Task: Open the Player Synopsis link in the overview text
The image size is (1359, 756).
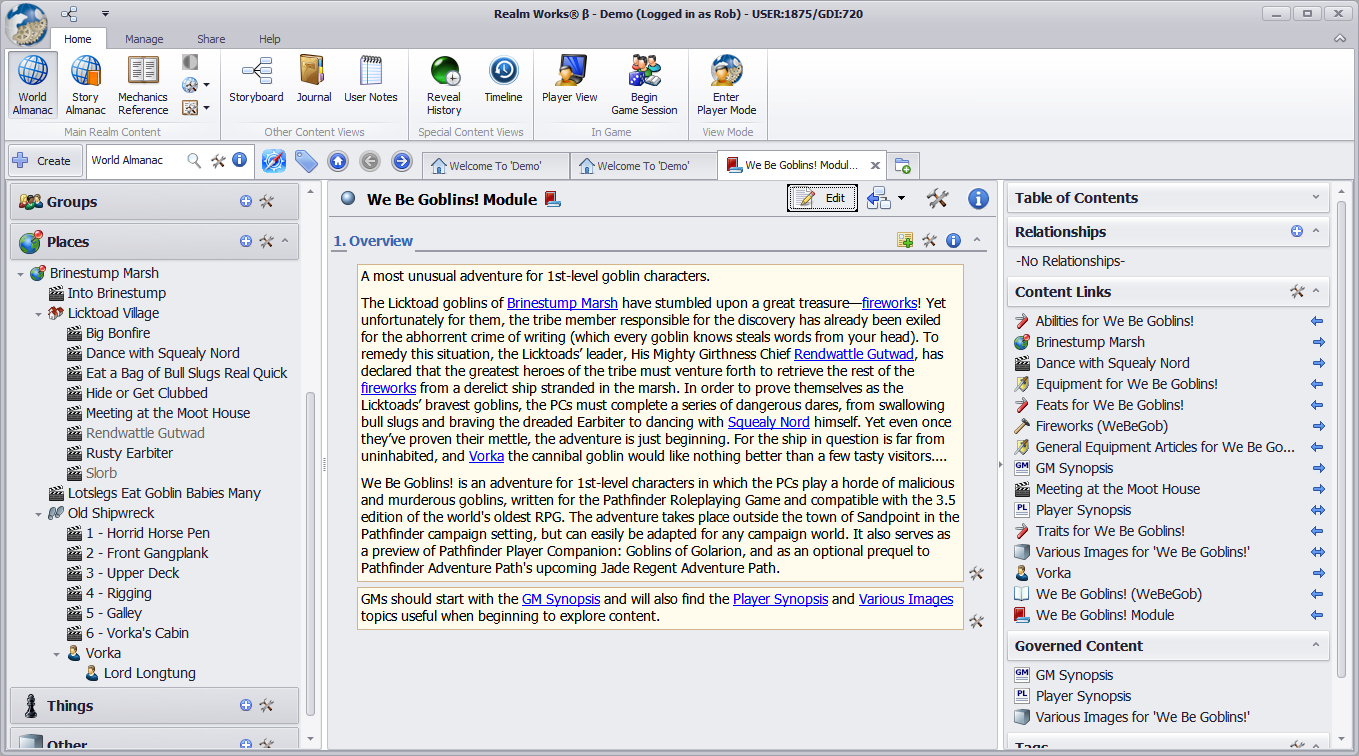Action: click(x=780, y=599)
